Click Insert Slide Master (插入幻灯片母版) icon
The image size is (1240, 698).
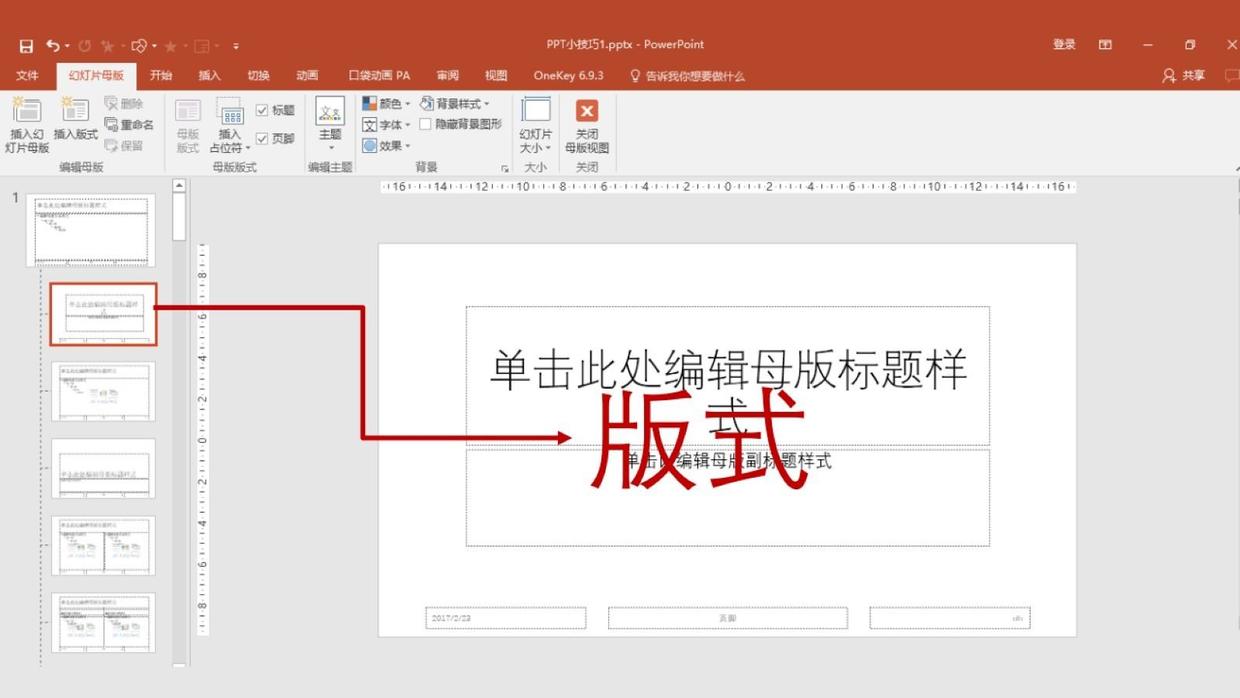[x=27, y=111]
